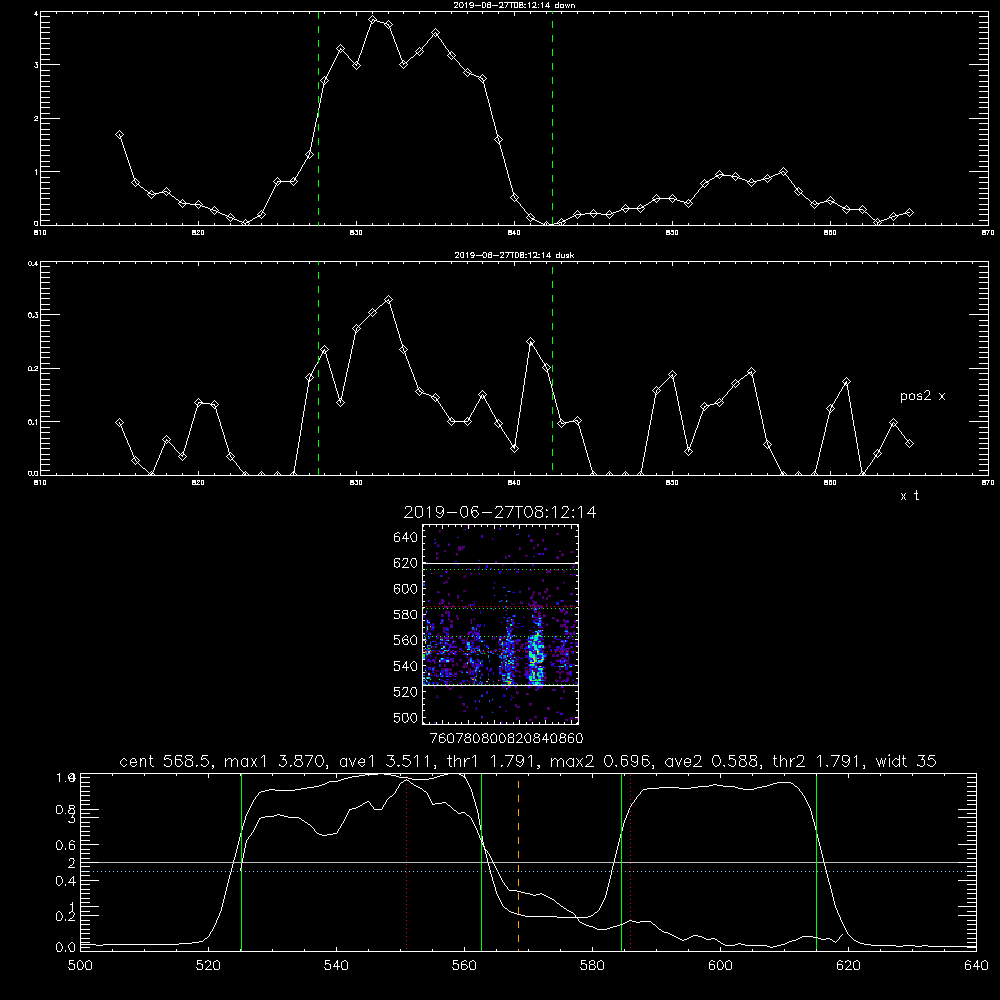
Task: Click the '620' y-axis label beside the image
Action: pyautogui.click(x=406, y=563)
